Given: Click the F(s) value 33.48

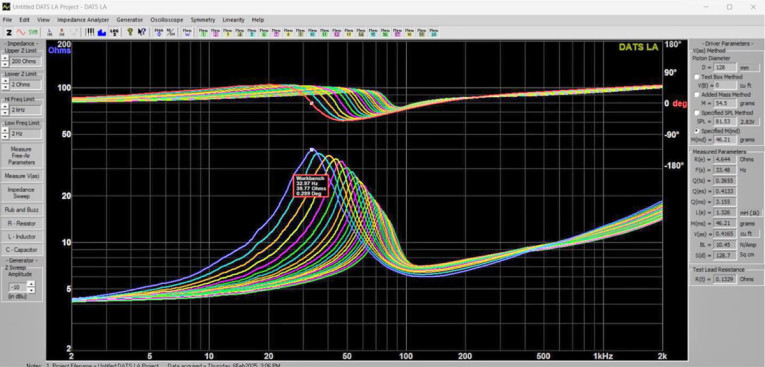Looking at the screenshot, I should click(724, 170).
